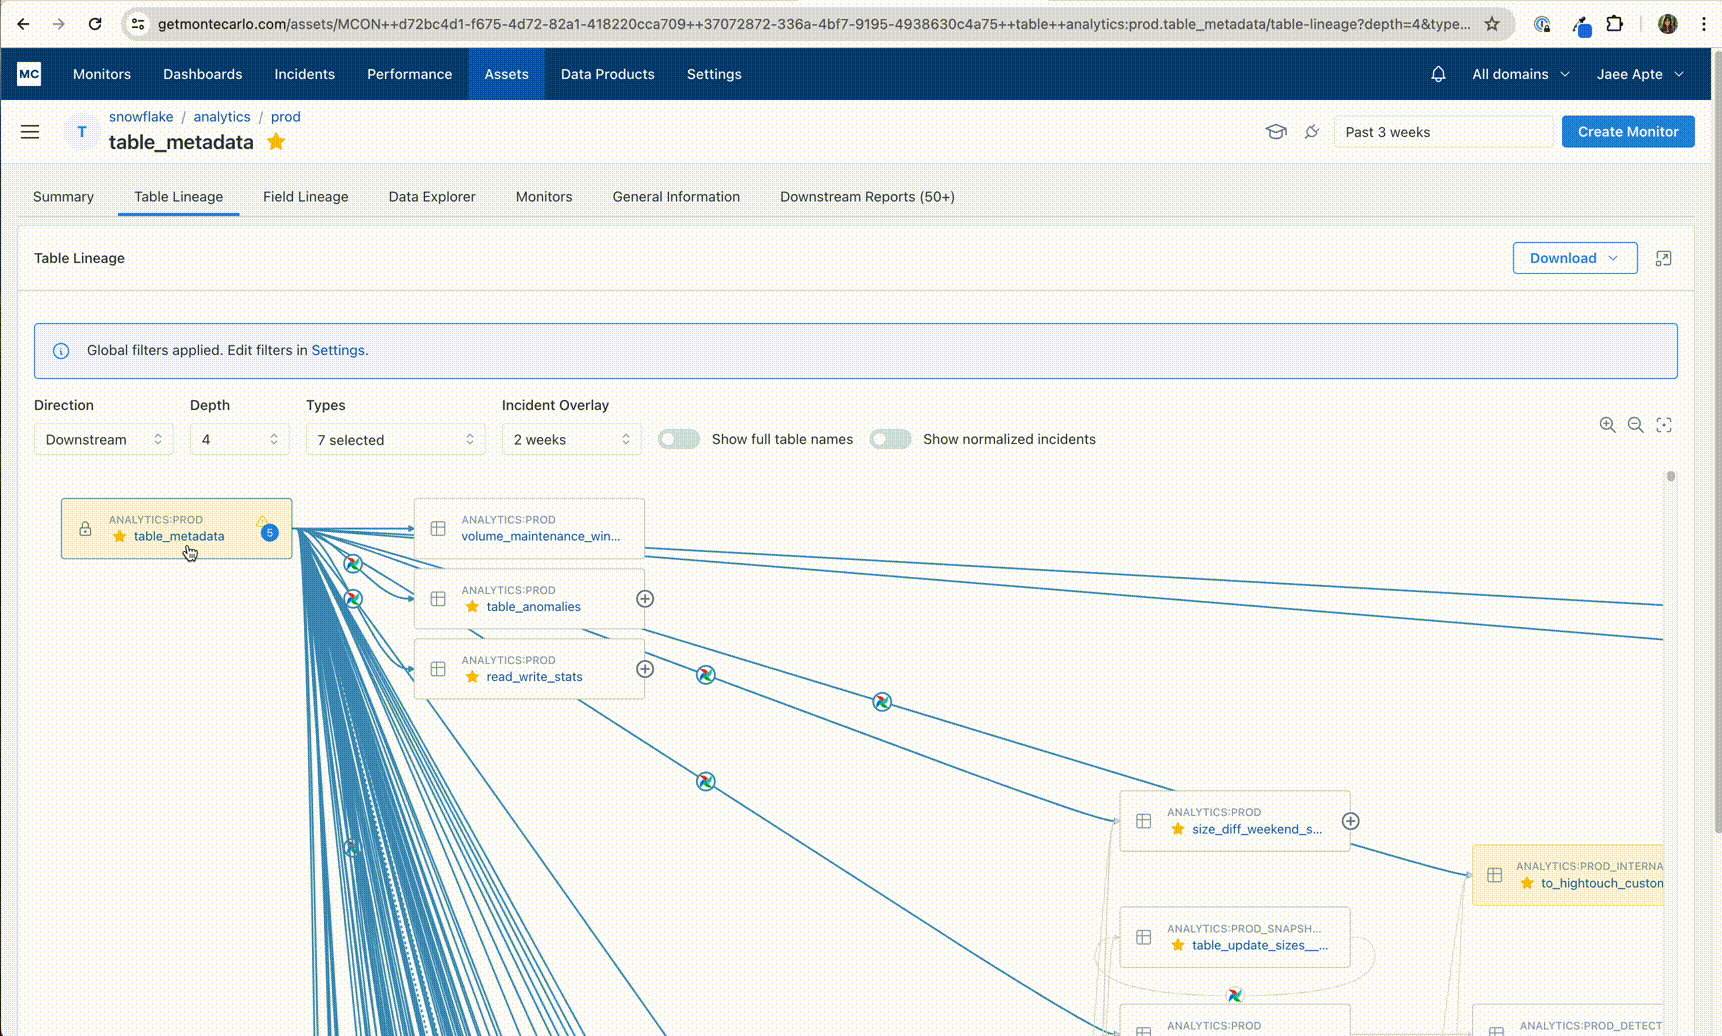Click table icon on to_hightouch node
Image resolution: width=1722 pixels, height=1036 pixels.
tap(1495, 875)
